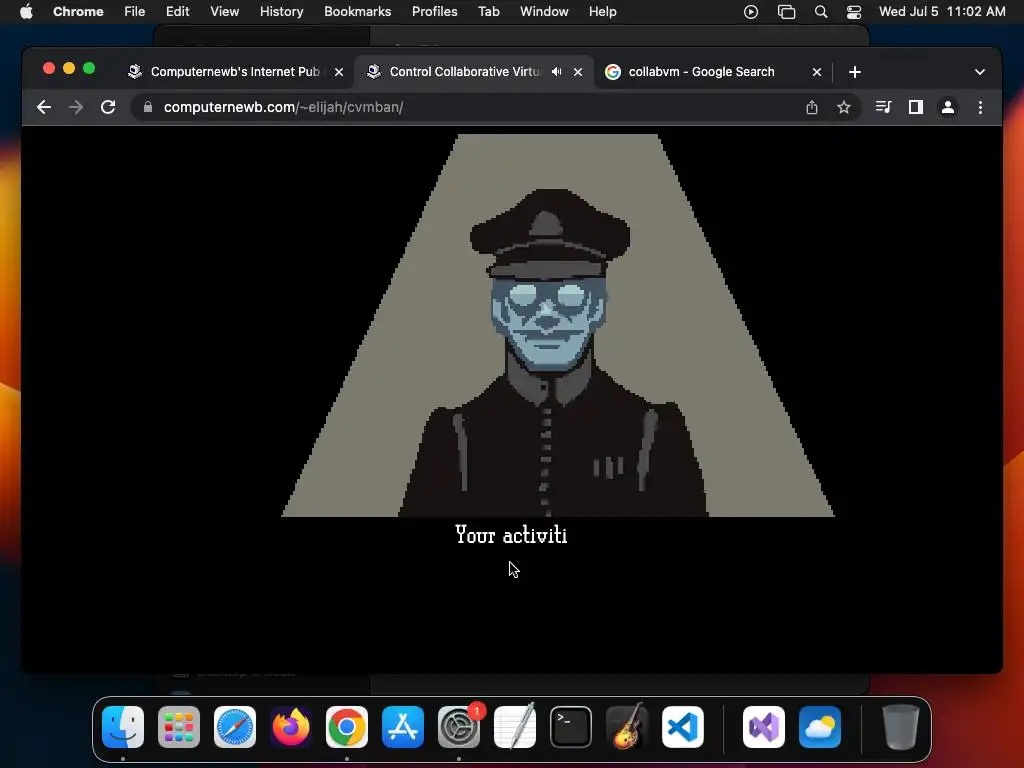Screen dimensions: 1024x768
Task: Launch Firefox from the Dock
Action: (291, 727)
